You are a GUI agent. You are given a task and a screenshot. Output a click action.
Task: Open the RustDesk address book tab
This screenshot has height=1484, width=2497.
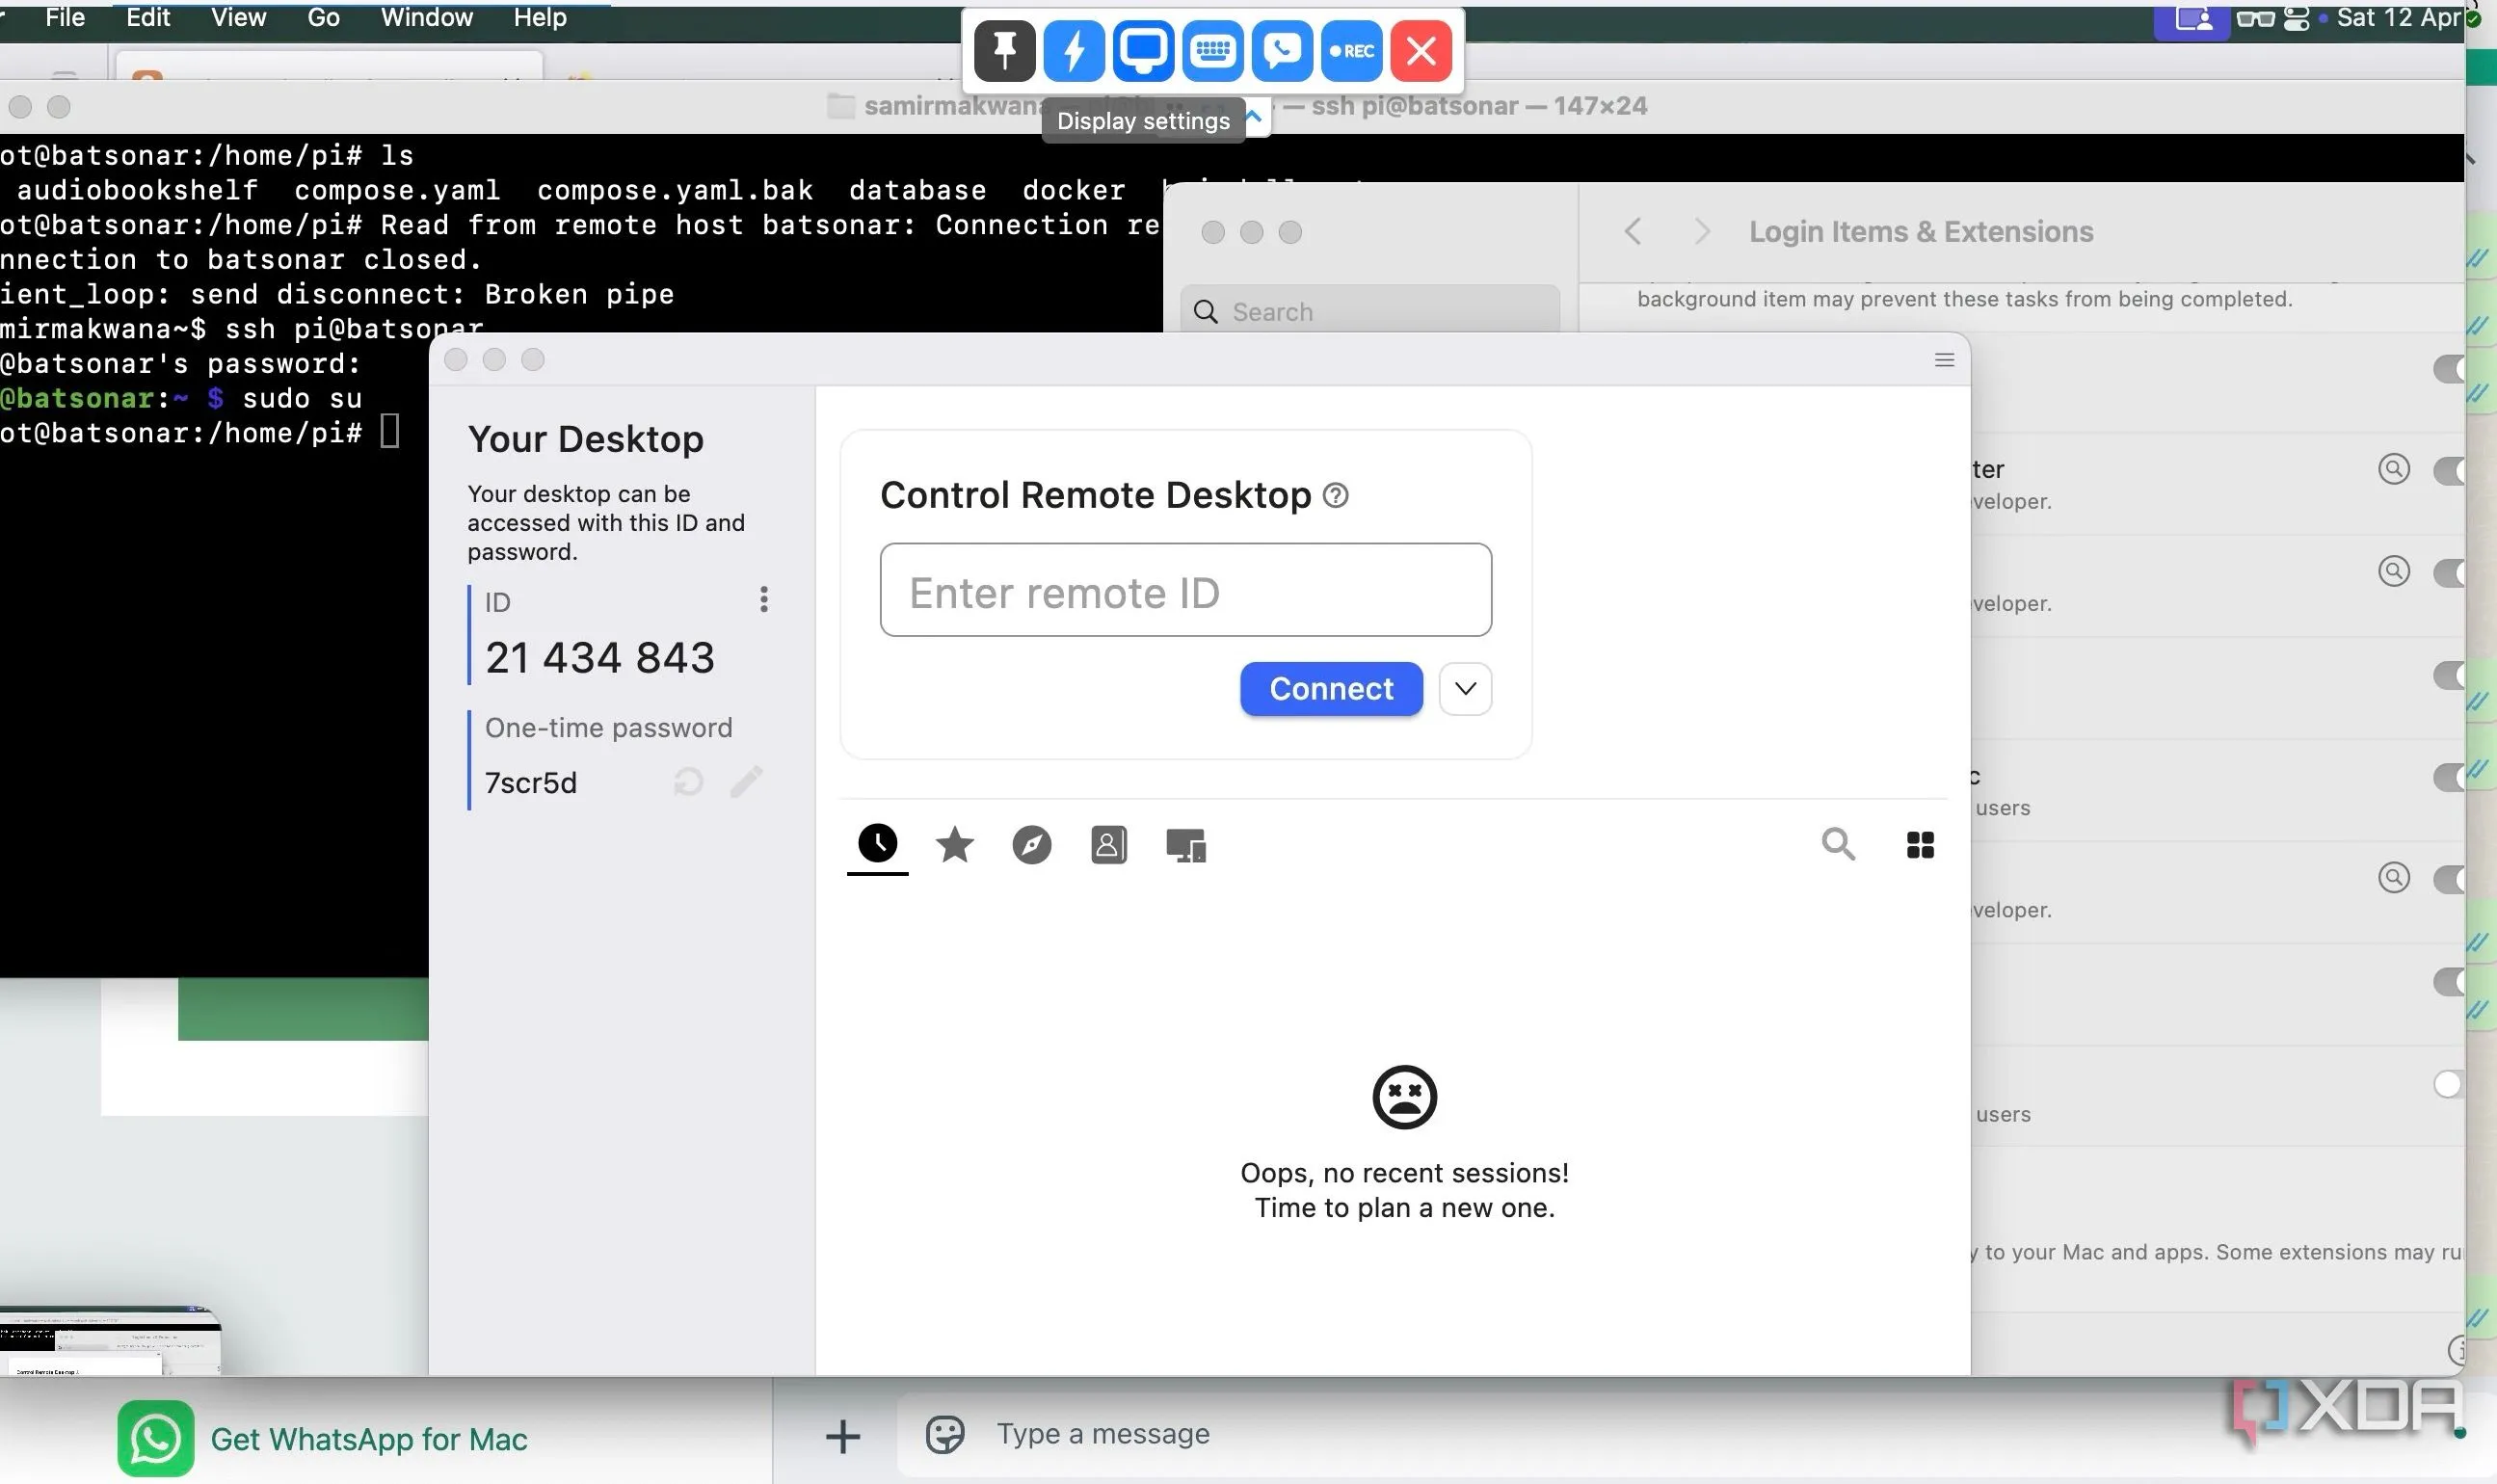[x=1109, y=845]
